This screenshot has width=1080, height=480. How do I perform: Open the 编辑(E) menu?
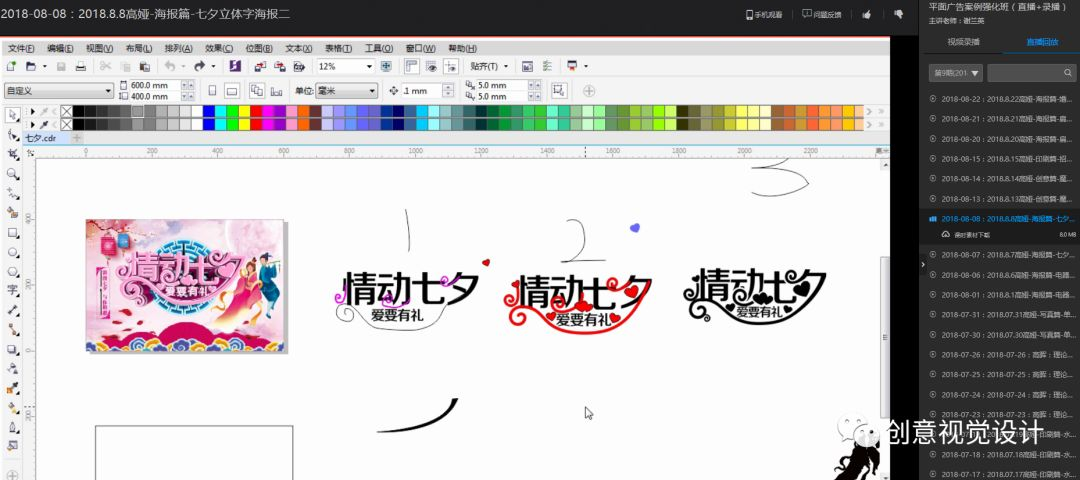tap(60, 48)
